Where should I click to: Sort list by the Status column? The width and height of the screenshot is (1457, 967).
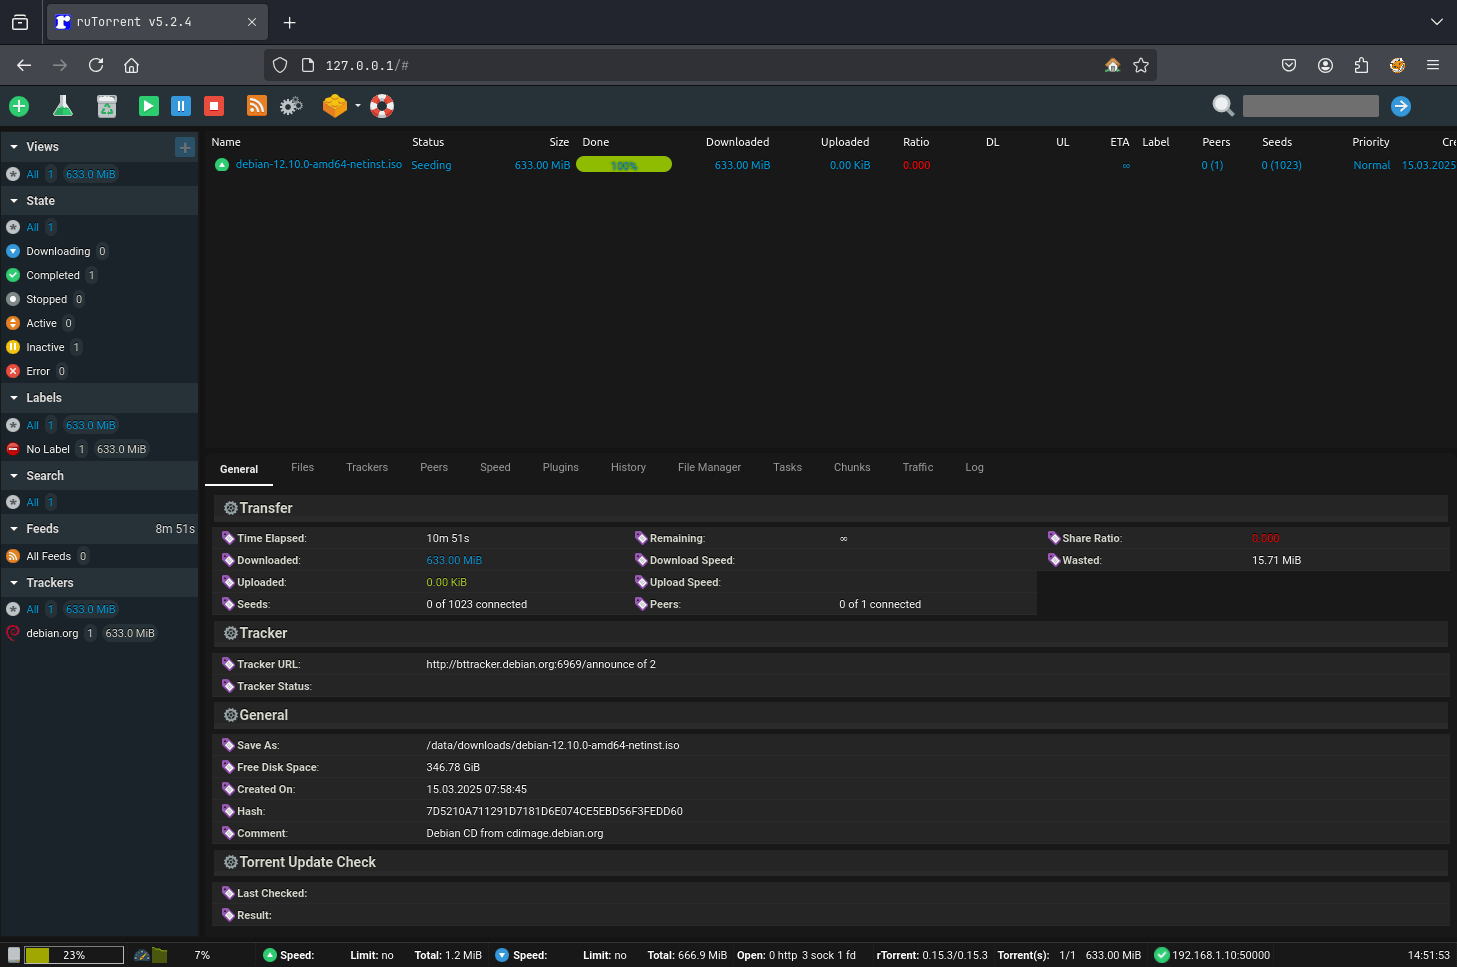(x=428, y=142)
